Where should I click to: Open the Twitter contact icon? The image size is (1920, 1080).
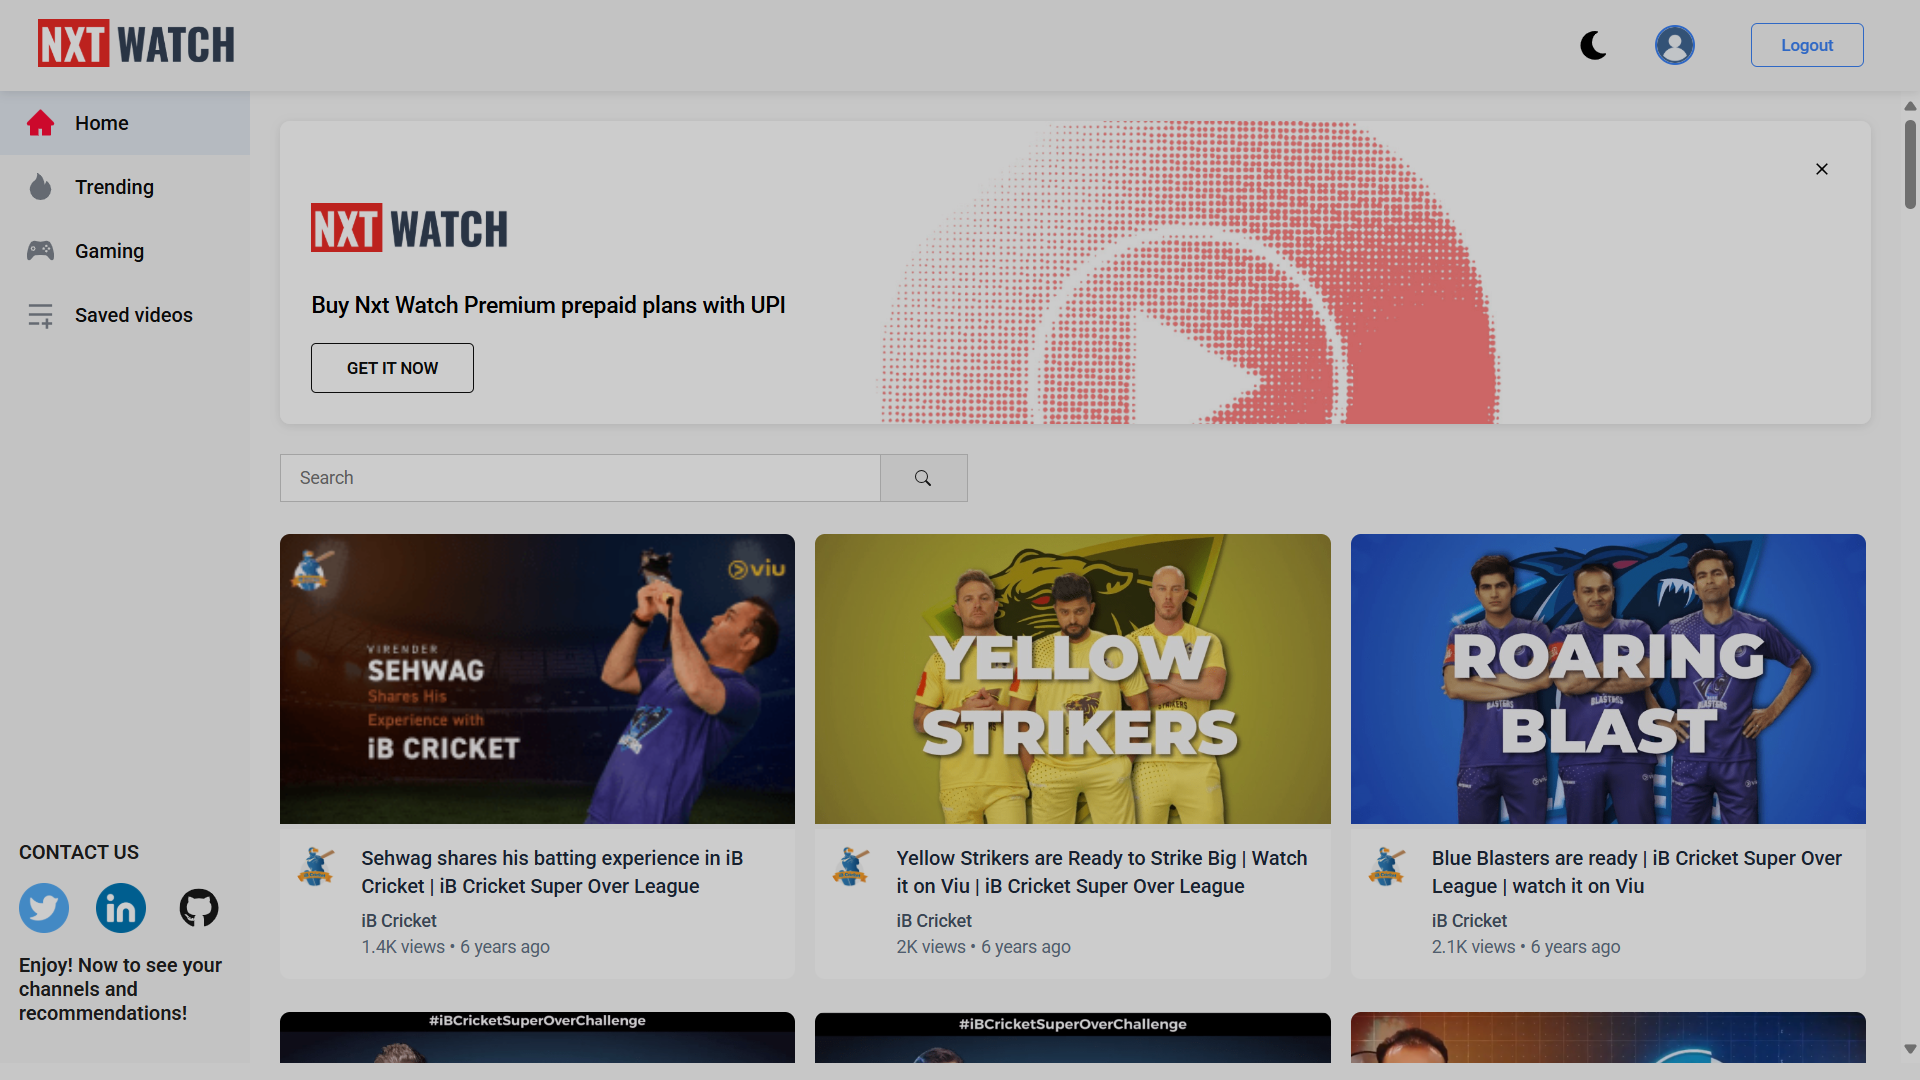coord(44,908)
